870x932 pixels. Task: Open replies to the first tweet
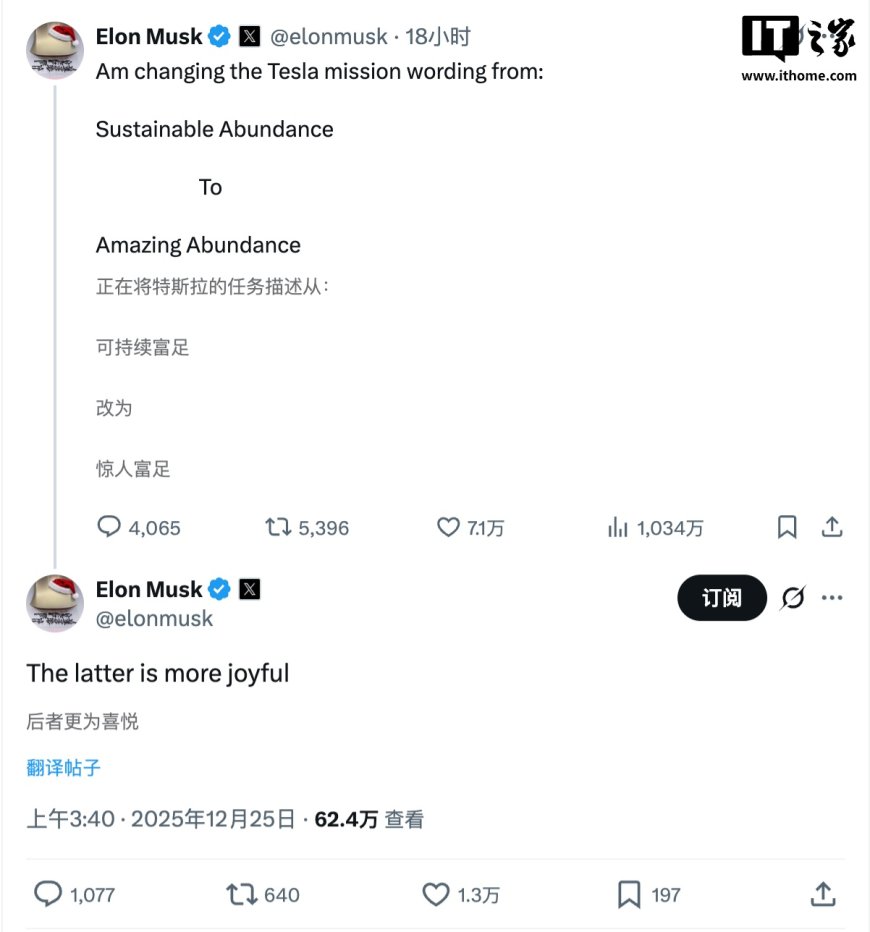110,527
